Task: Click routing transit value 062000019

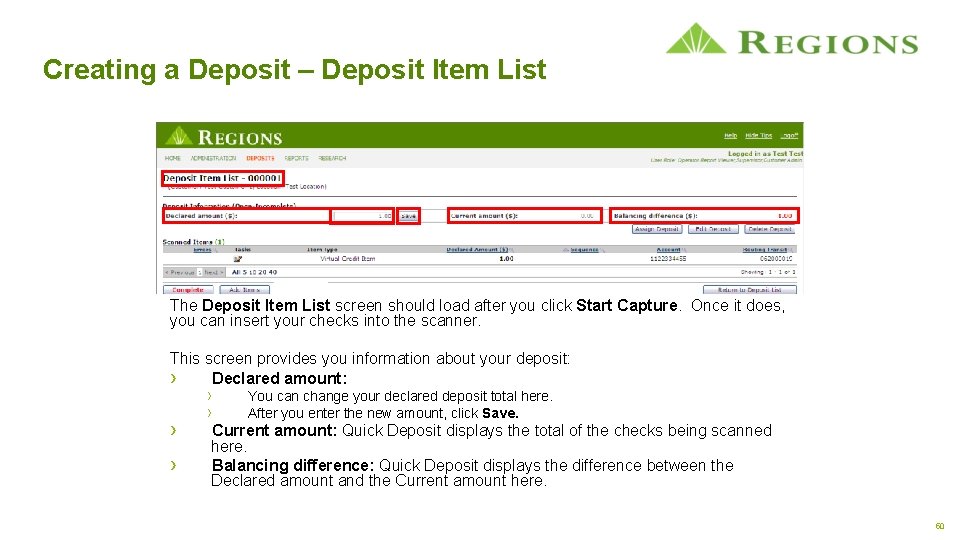Action: point(776,259)
